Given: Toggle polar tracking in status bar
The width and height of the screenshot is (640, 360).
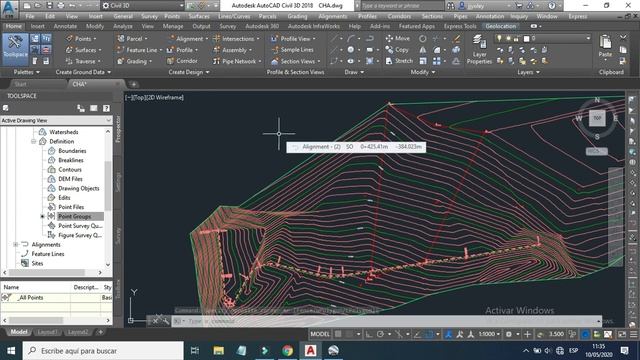Looking at the screenshot, I should [x=380, y=334].
